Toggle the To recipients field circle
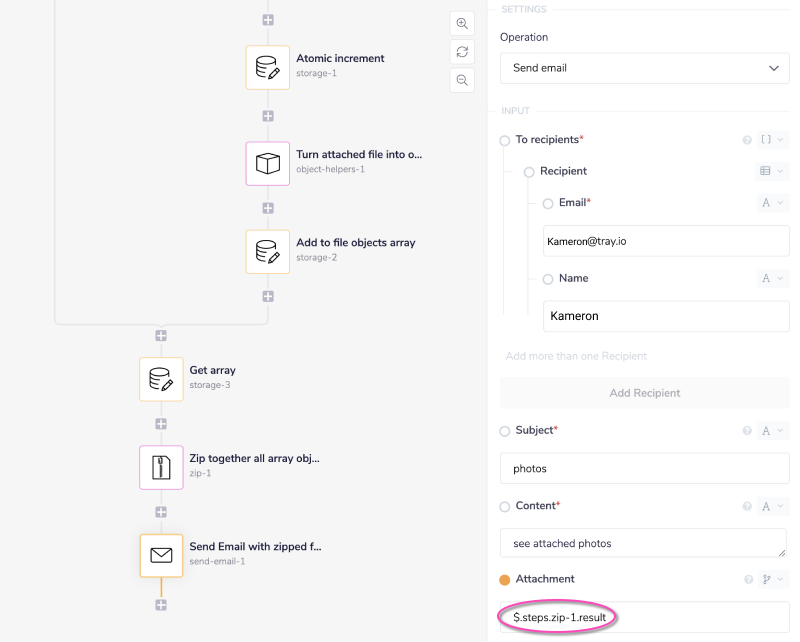The width and height of the screenshot is (800, 642). click(505, 140)
